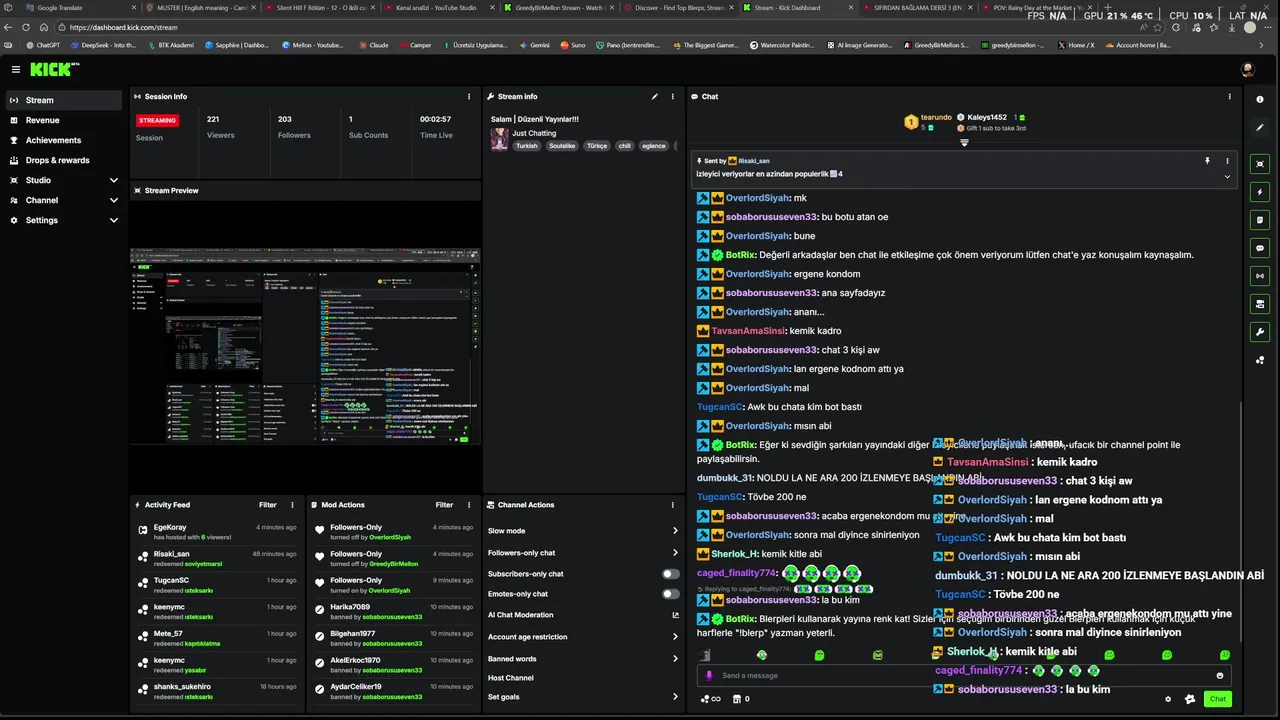Open the emoji picker in message box

[x=1219, y=675]
